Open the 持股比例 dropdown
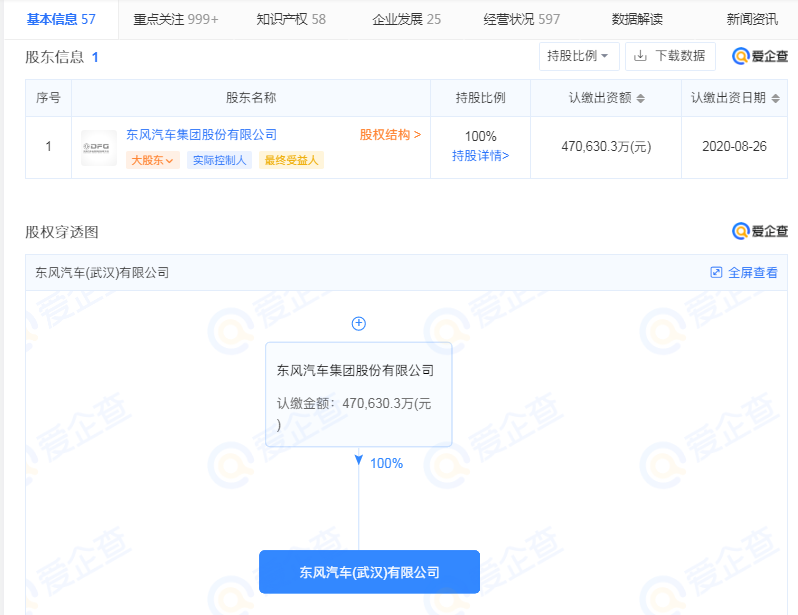Image resolution: width=798 pixels, height=615 pixels. (x=579, y=56)
